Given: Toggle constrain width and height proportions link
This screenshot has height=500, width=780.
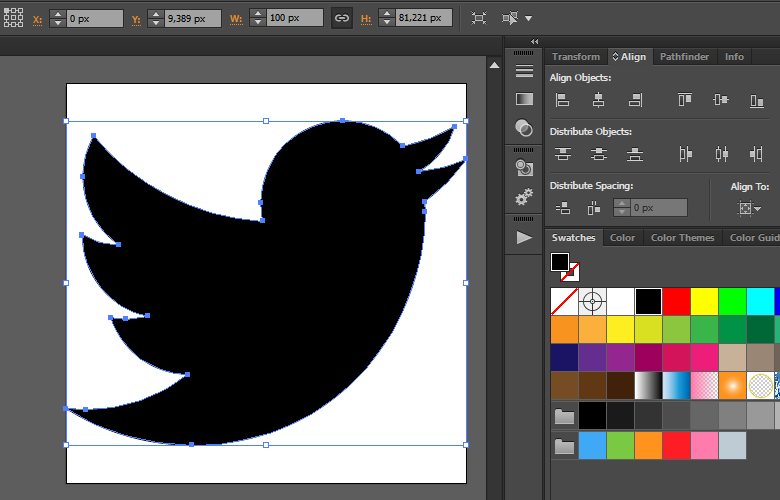Looking at the screenshot, I should [342, 18].
